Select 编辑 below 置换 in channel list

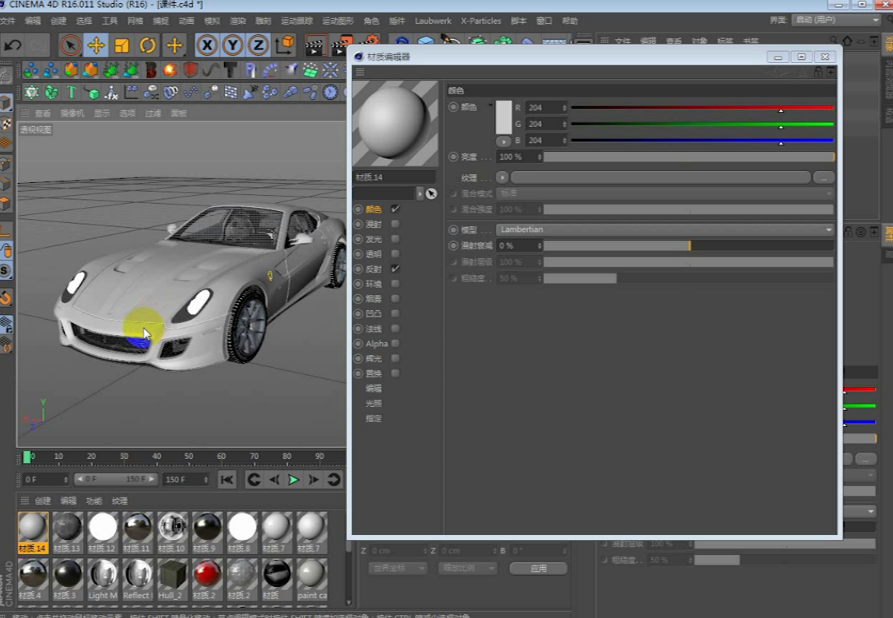374,388
